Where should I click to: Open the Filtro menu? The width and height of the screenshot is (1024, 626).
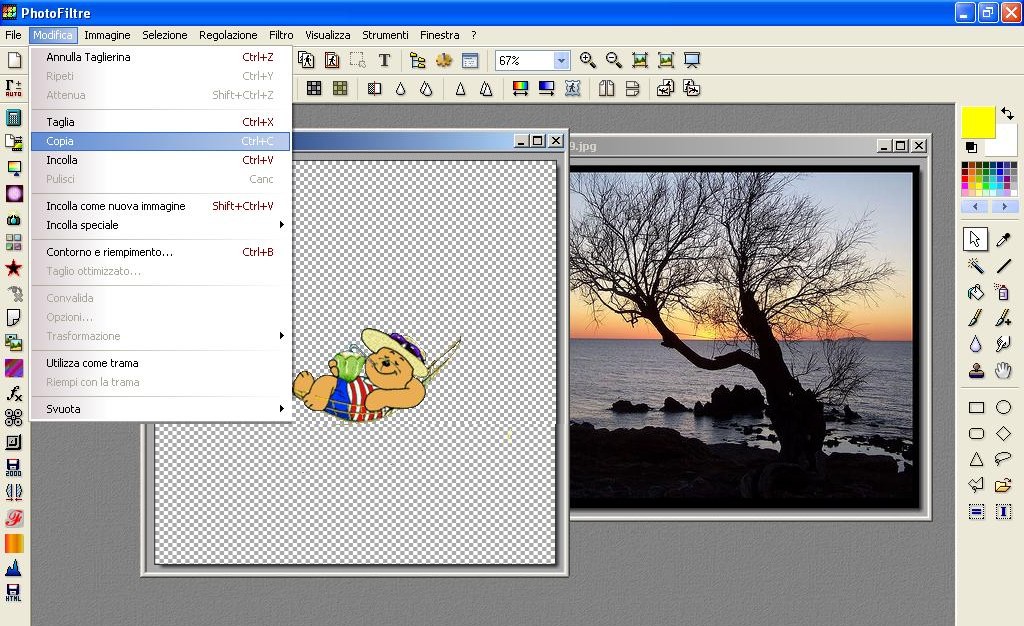(281, 35)
